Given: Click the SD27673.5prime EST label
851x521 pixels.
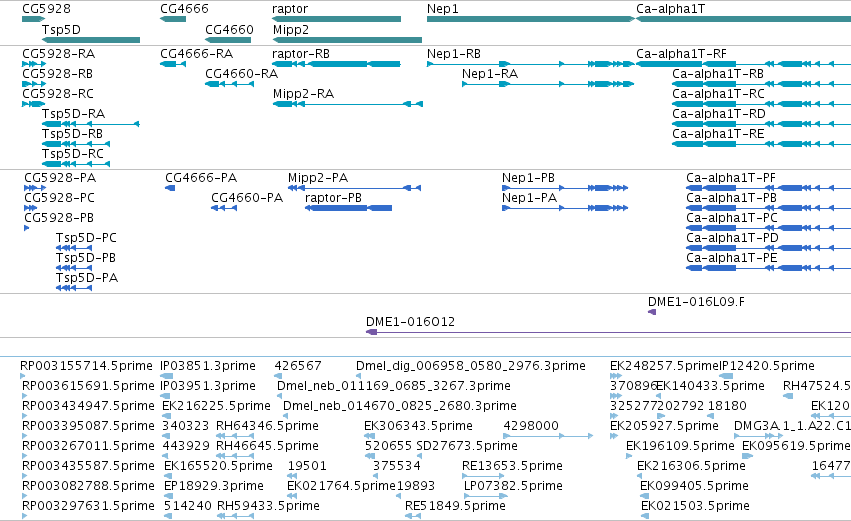Looking at the screenshot, I should pyautogui.click(x=467, y=446).
